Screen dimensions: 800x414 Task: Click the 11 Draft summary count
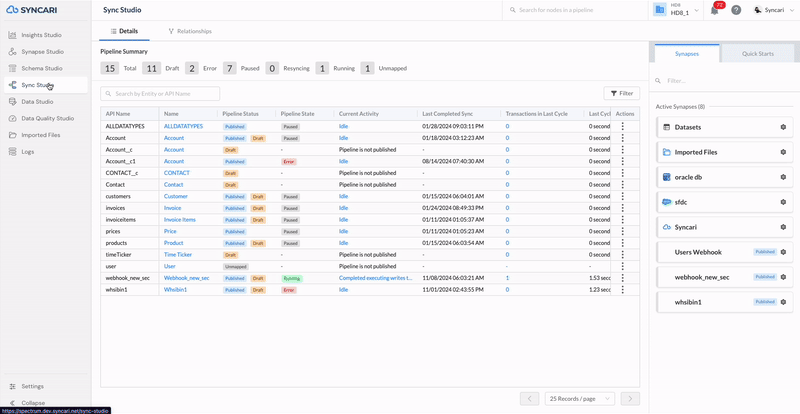point(152,68)
